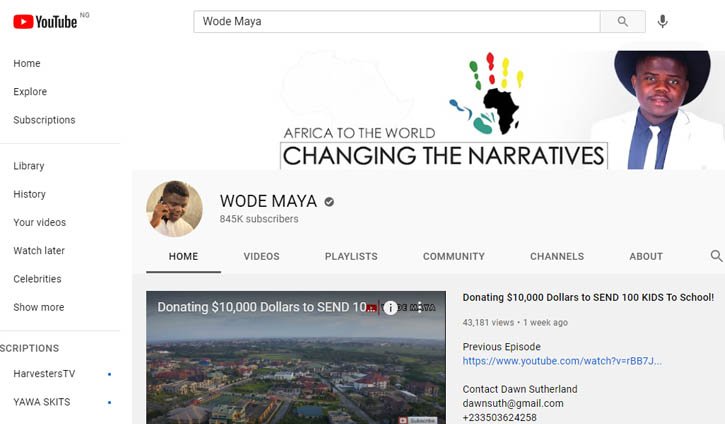Image resolution: width=725 pixels, height=424 pixels.
Task: Open Celebrities playlist in the sidebar
Action: (x=37, y=279)
